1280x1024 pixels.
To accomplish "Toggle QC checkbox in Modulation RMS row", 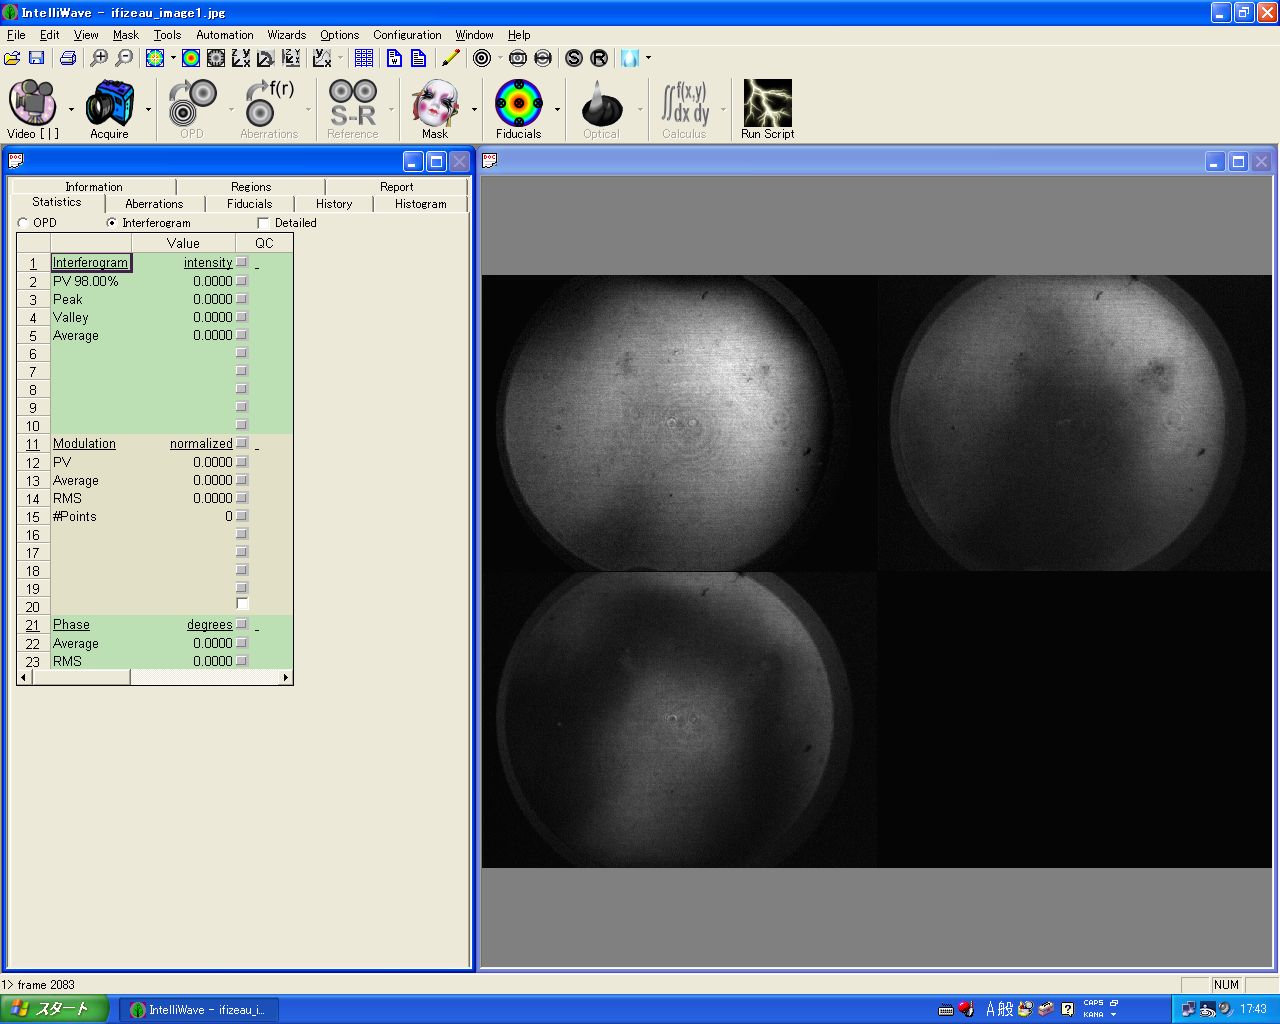I will tap(241, 498).
